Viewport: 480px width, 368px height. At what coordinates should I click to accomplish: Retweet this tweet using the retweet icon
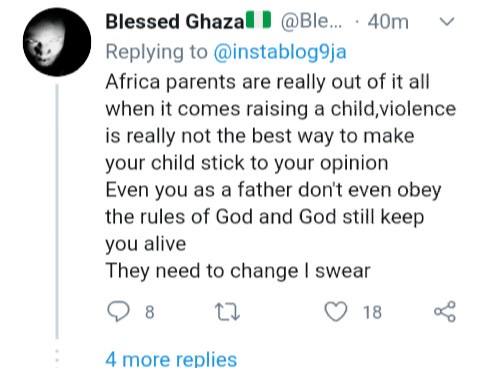pyautogui.click(x=227, y=312)
